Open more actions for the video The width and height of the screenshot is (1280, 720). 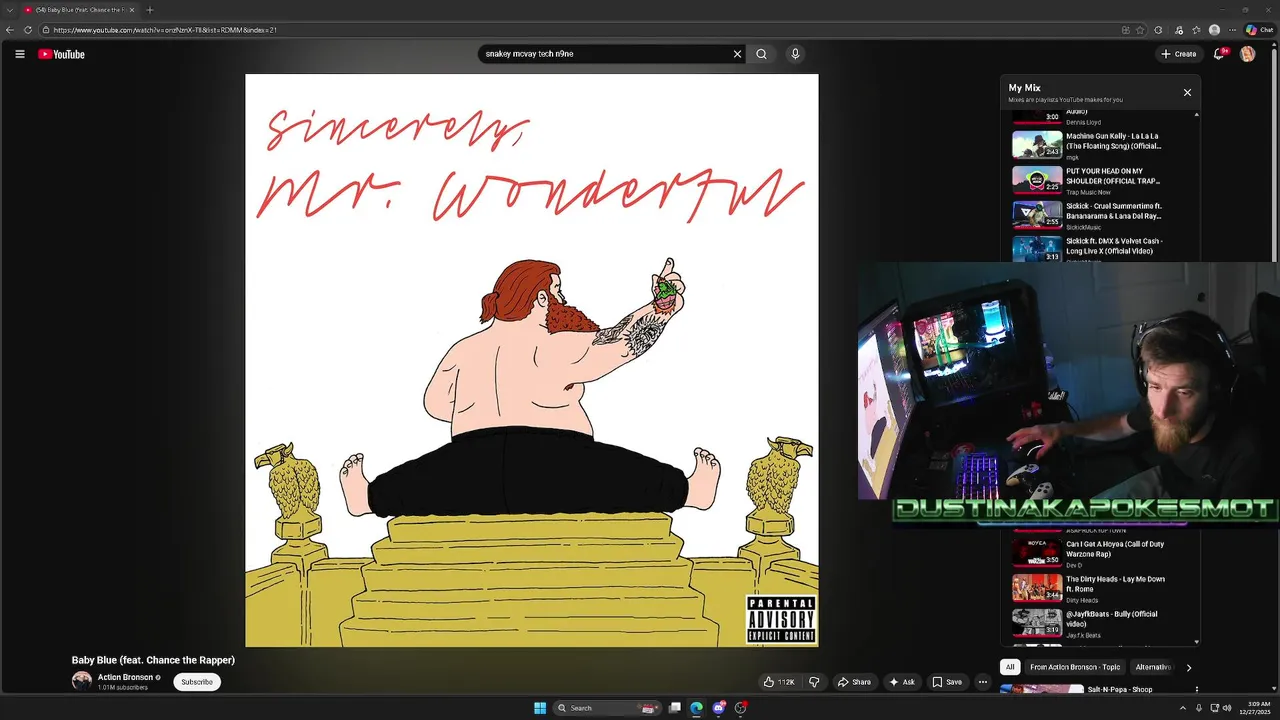click(983, 682)
